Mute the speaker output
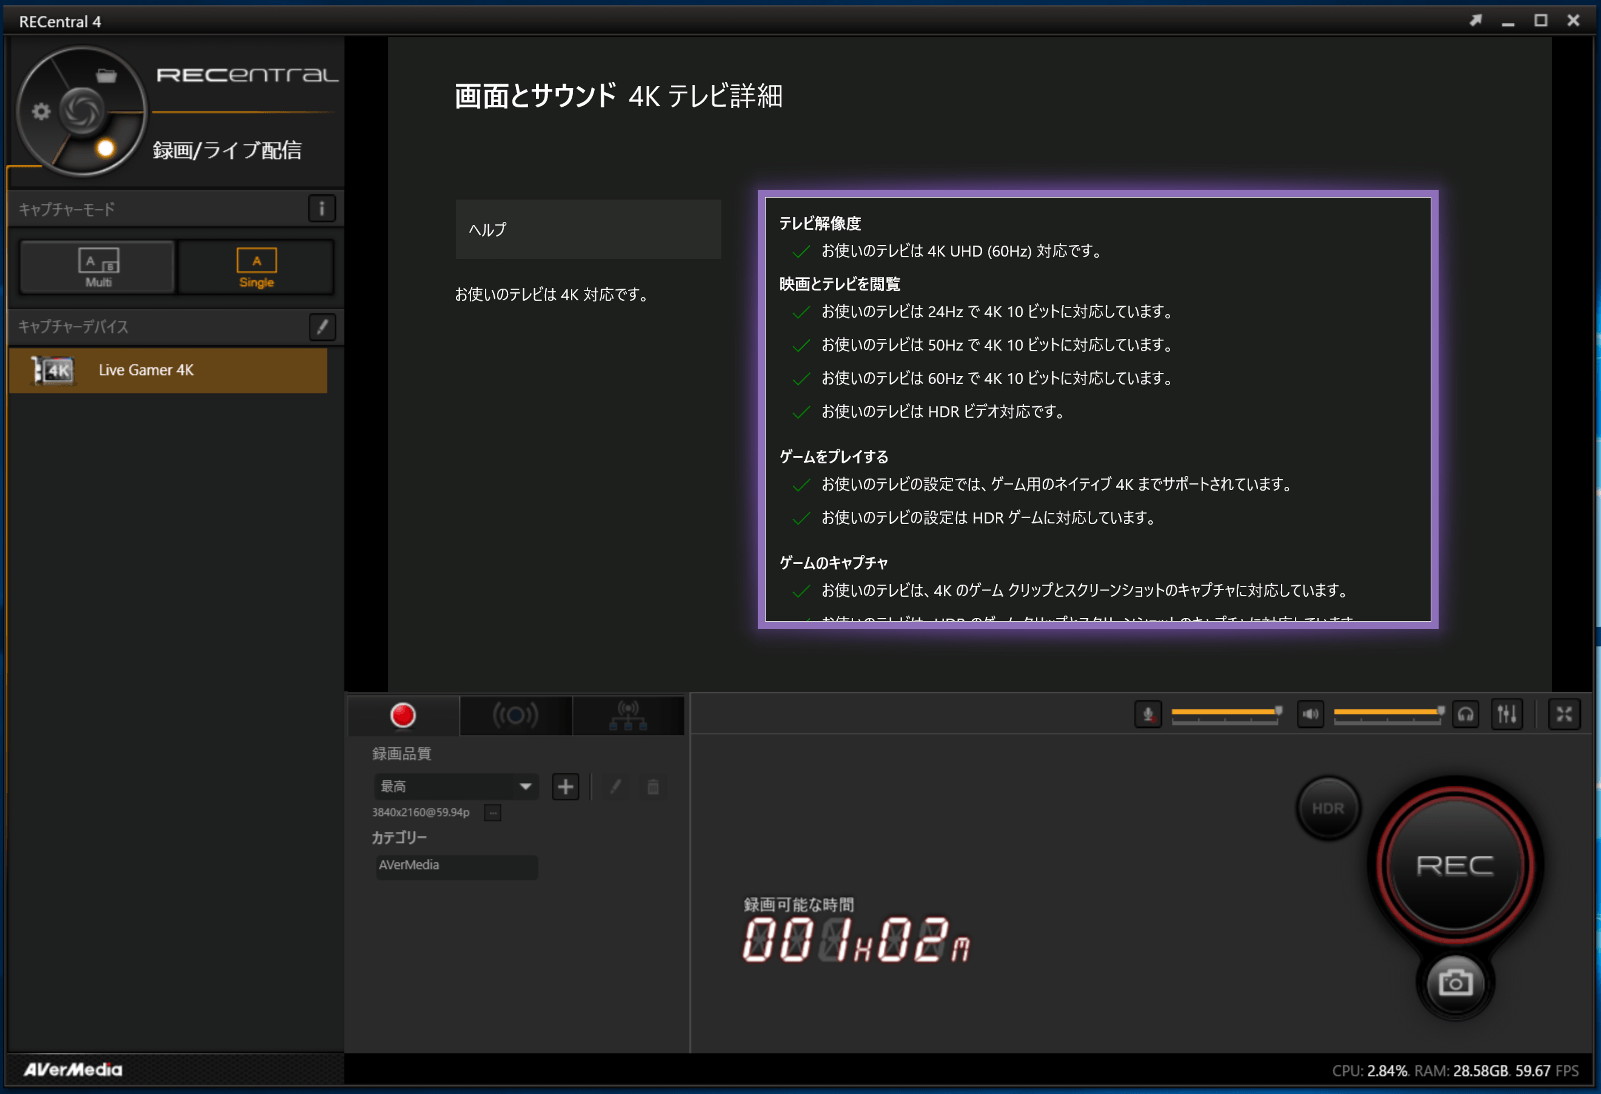 [x=1310, y=714]
